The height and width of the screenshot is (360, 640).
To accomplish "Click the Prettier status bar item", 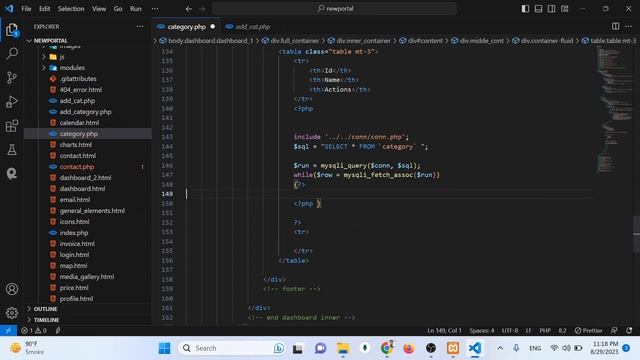I will click(x=588, y=331).
